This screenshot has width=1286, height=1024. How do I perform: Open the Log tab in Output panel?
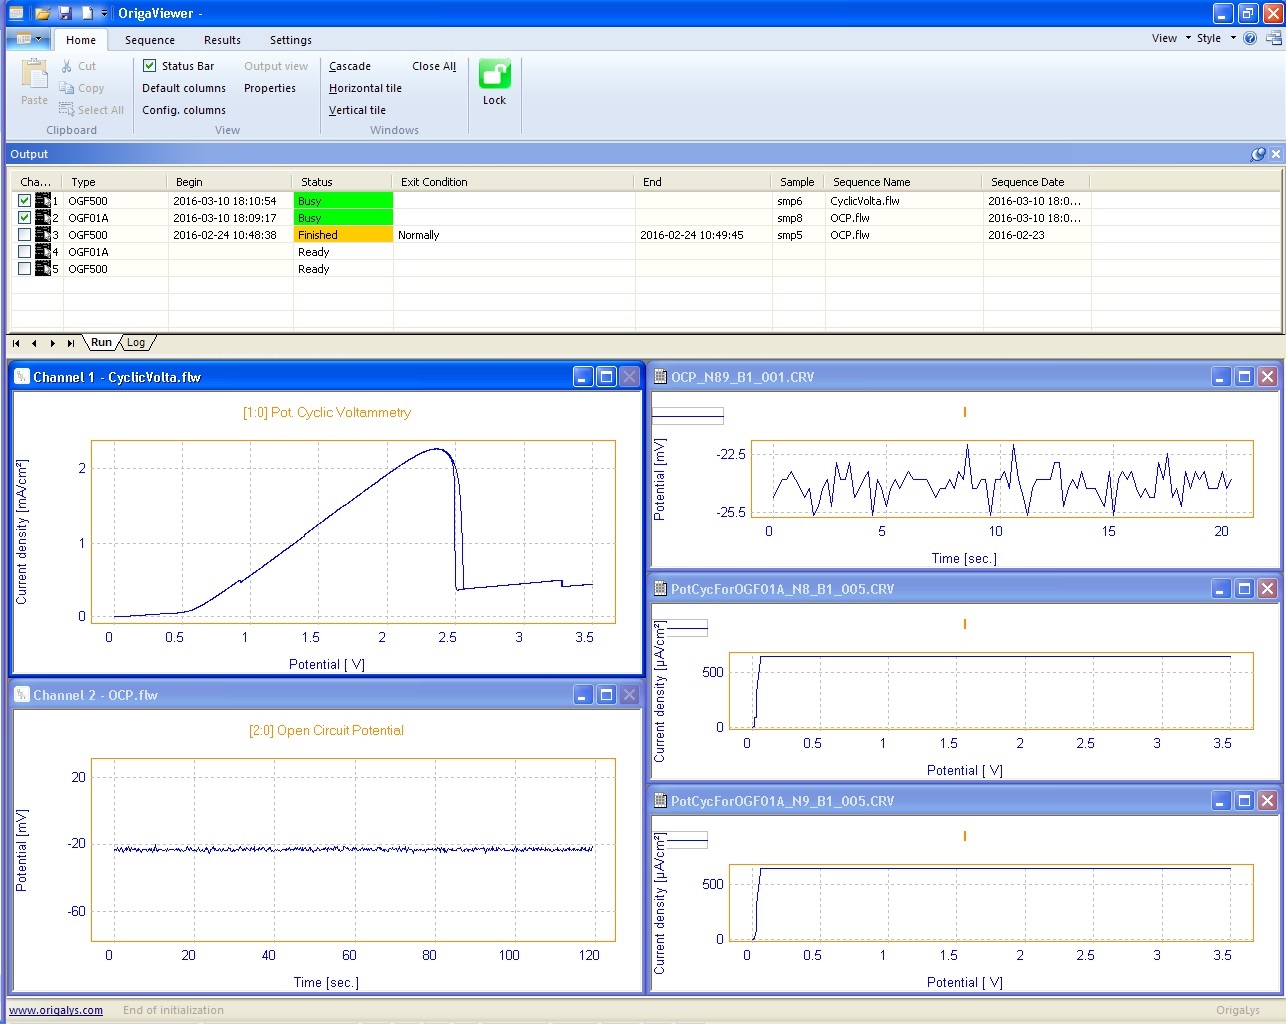point(136,343)
